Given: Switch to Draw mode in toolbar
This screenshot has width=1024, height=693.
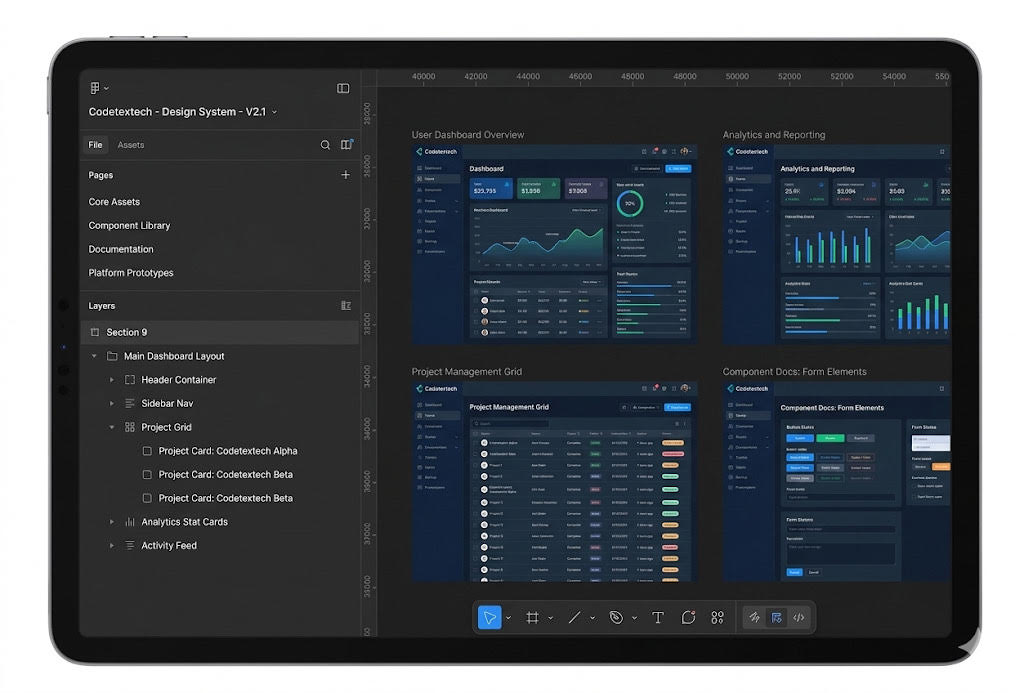Looking at the screenshot, I should click(x=754, y=617).
